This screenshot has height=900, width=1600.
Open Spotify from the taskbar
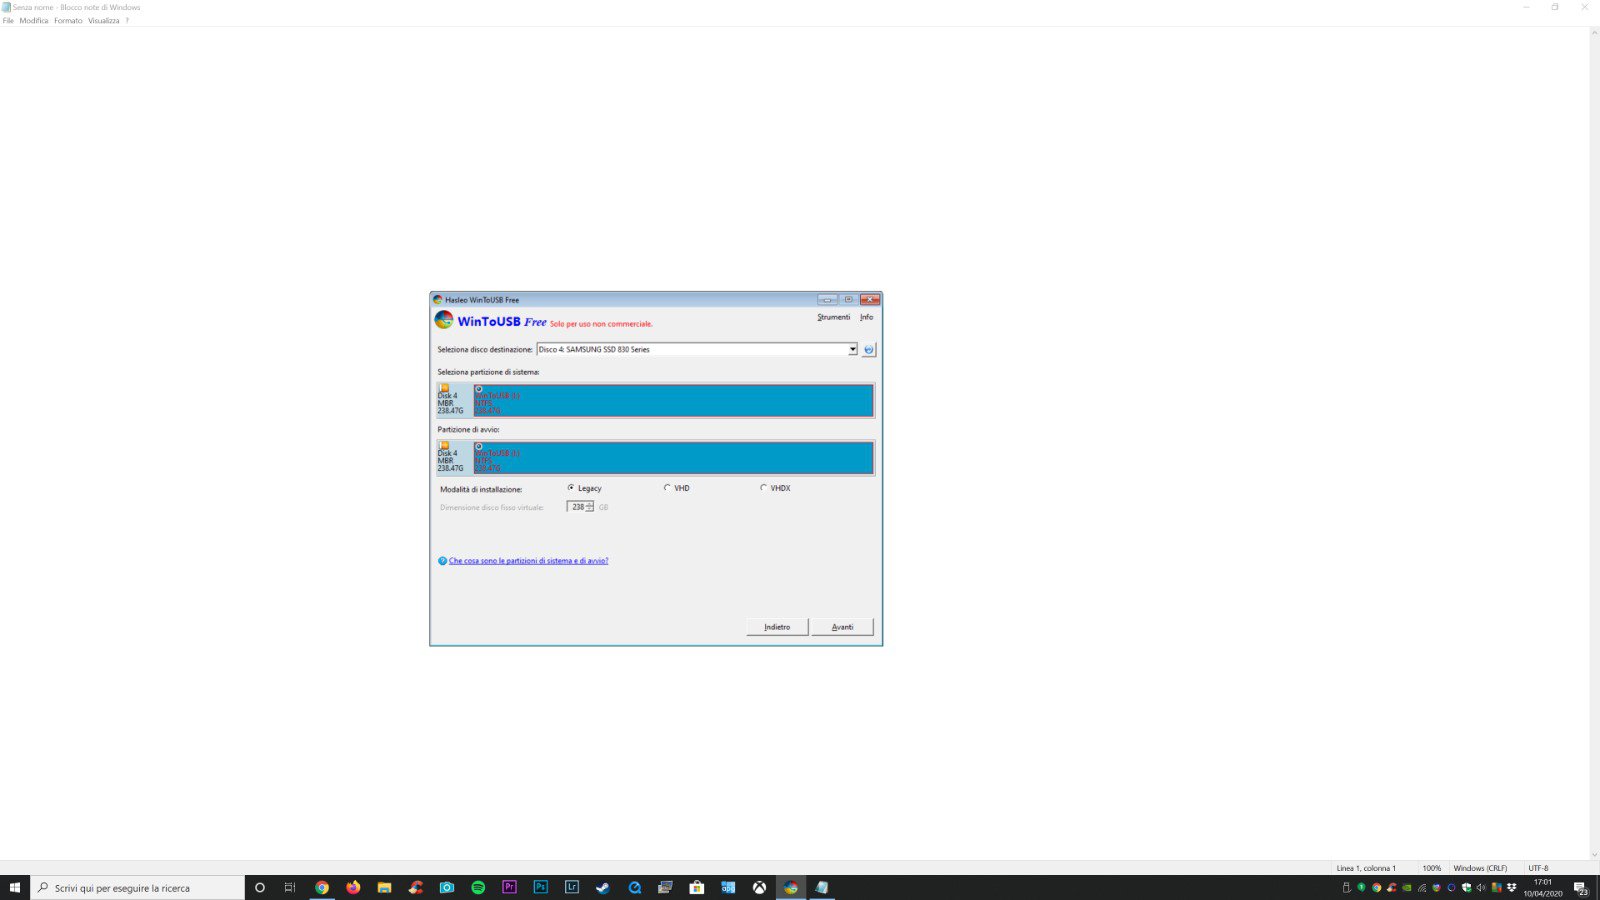click(478, 888)
